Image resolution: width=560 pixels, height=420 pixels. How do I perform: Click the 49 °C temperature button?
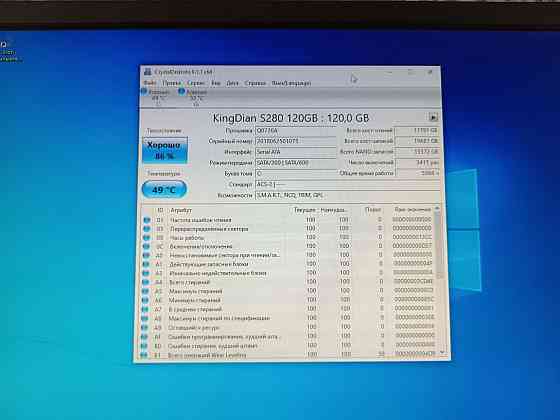(164, 190)
